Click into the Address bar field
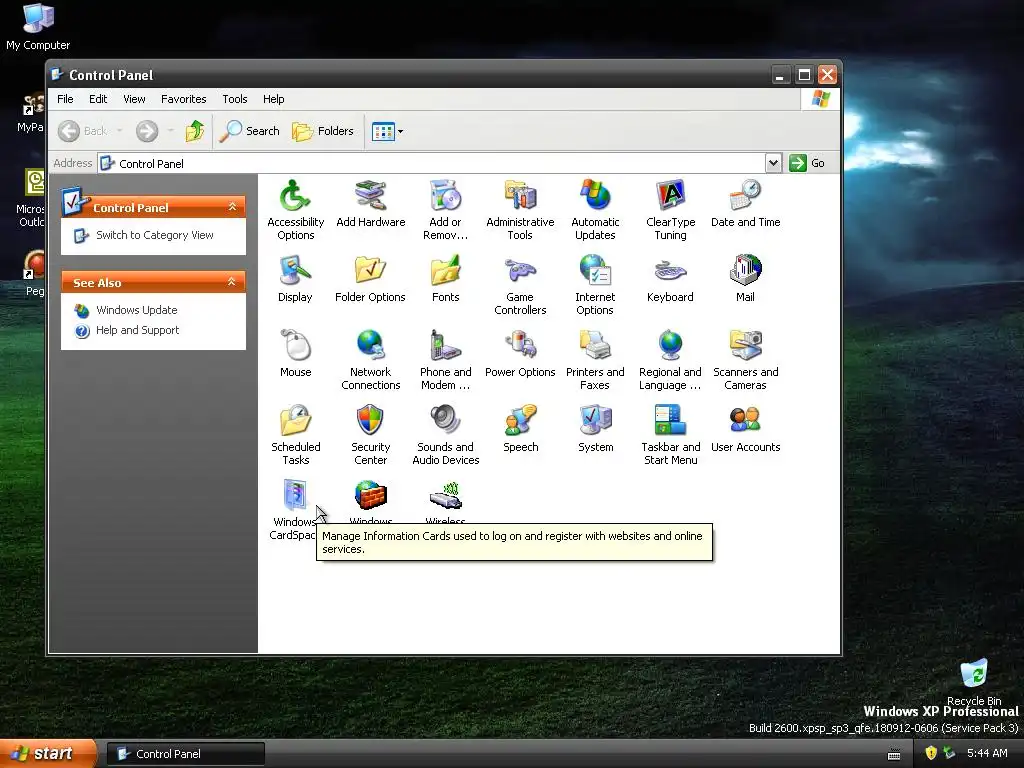The image size is (1024, 768). [431, 163]
